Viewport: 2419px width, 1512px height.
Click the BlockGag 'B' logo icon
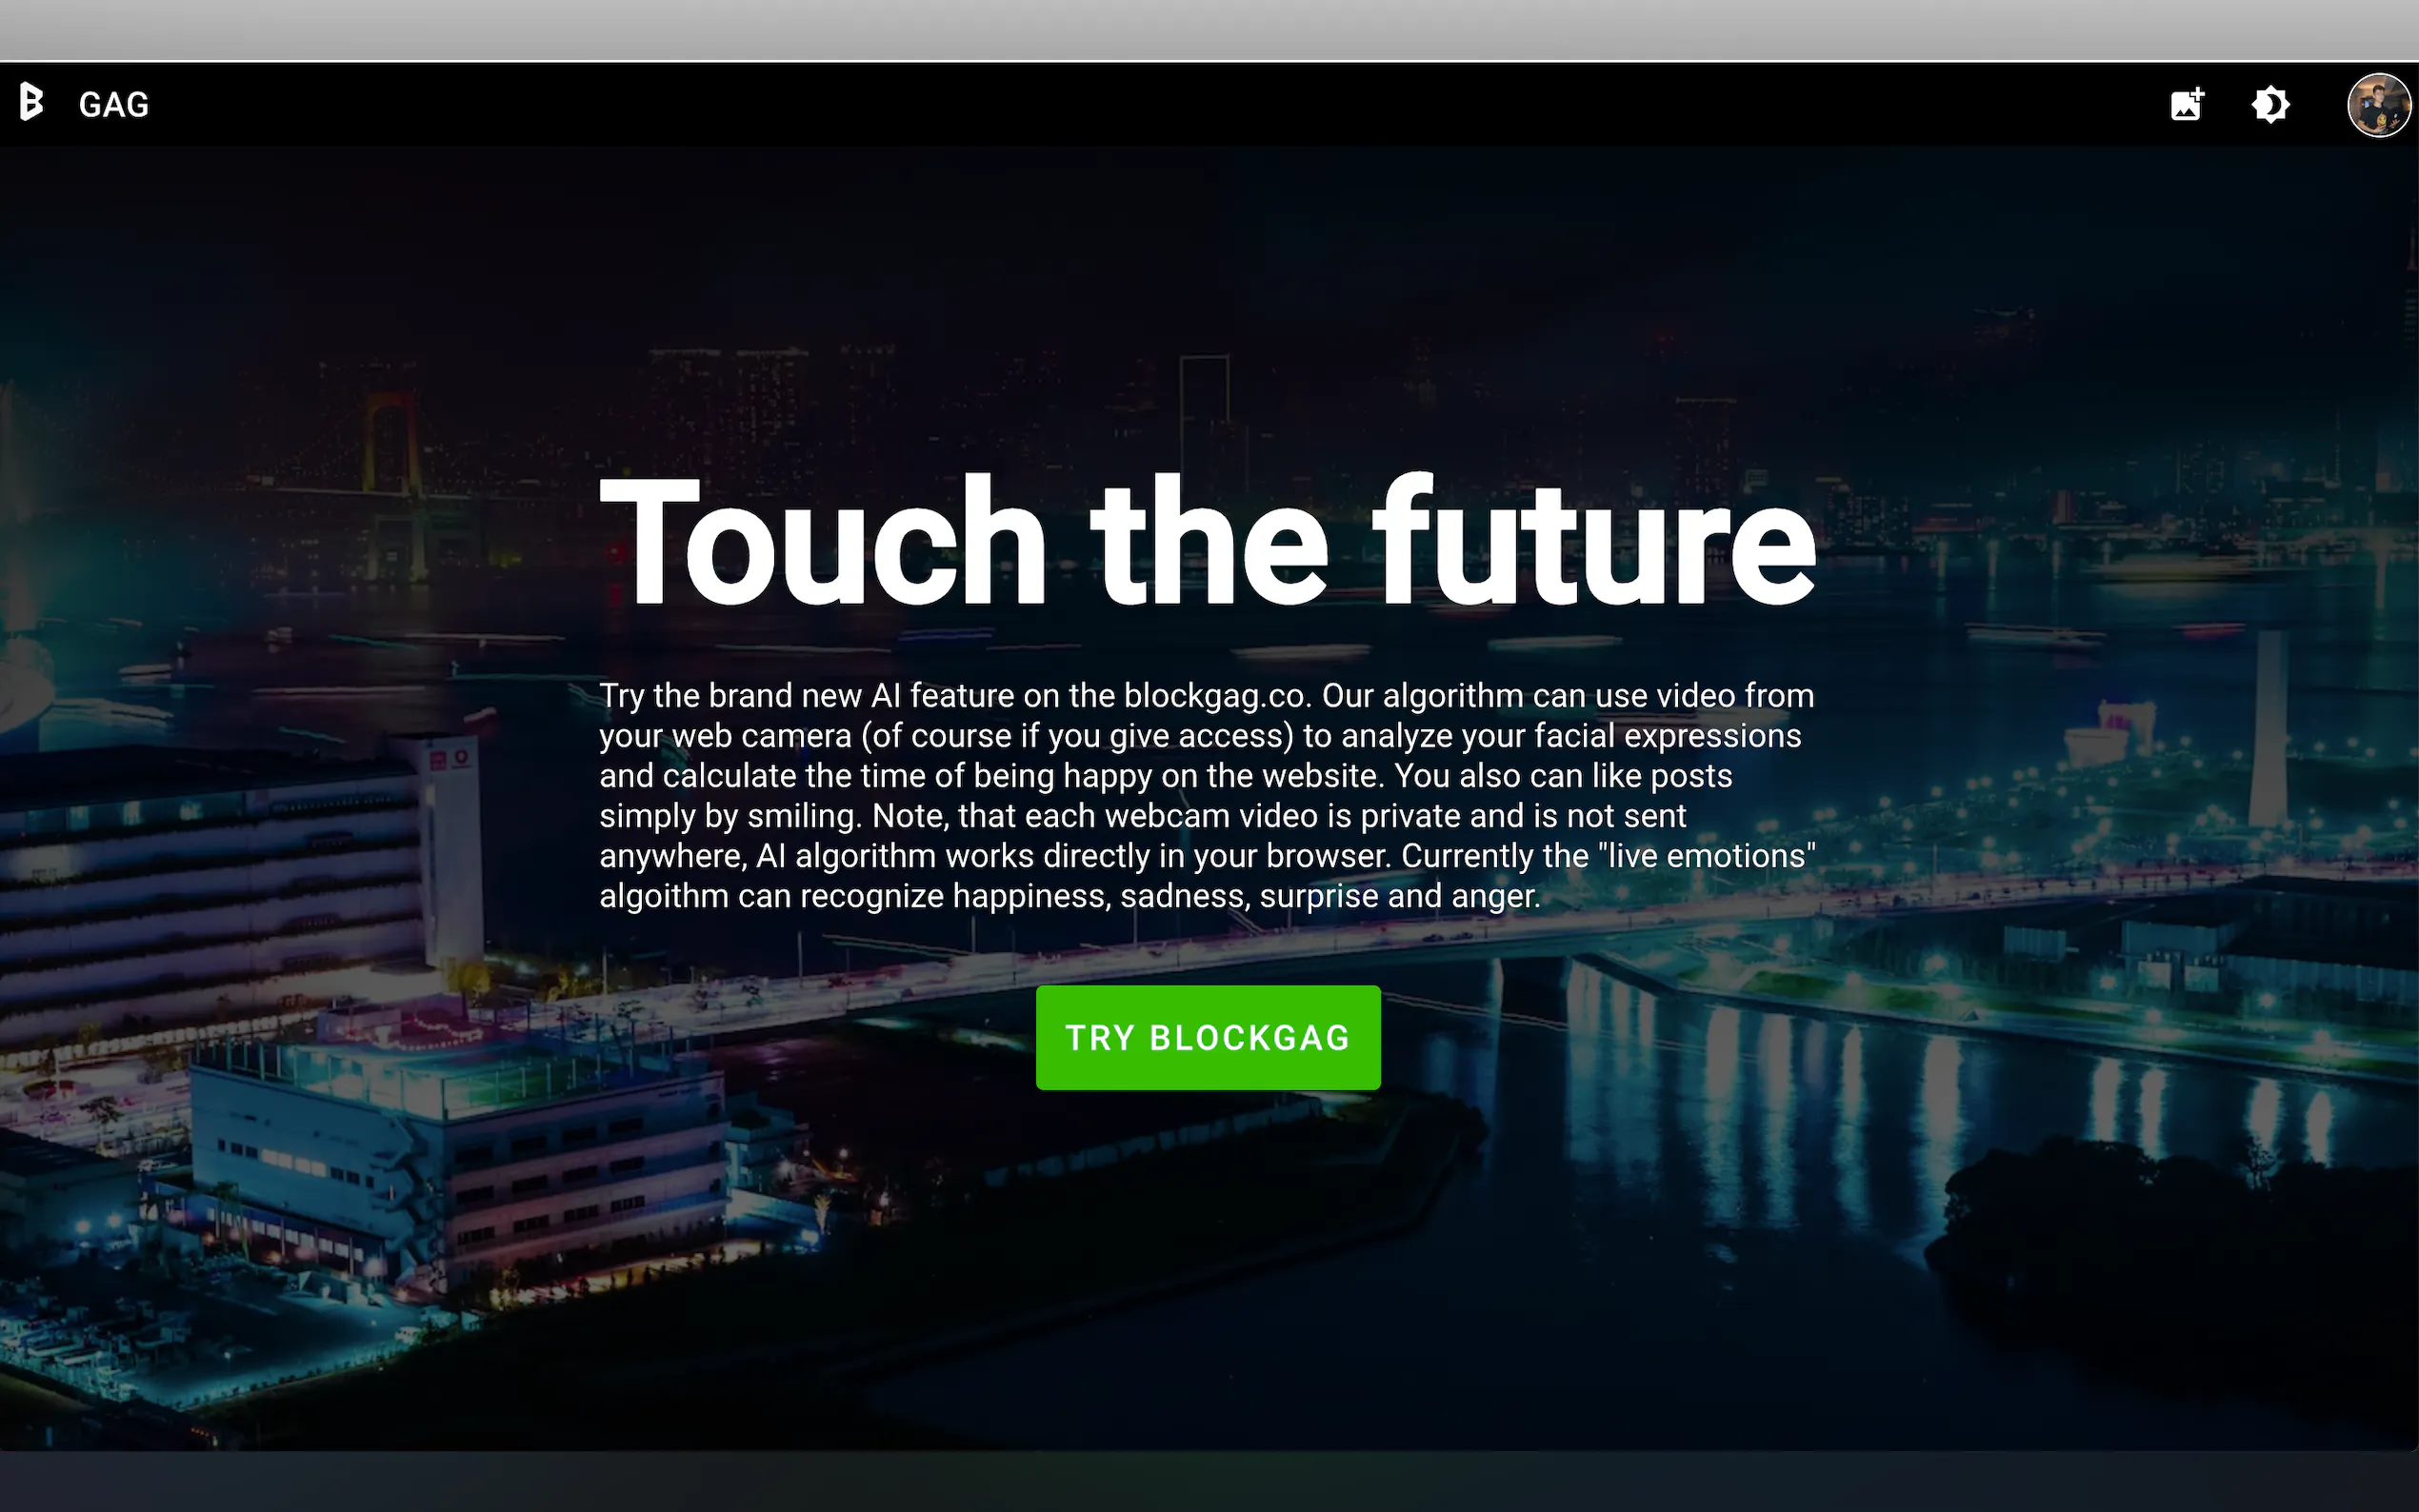(x=32, y=103)
